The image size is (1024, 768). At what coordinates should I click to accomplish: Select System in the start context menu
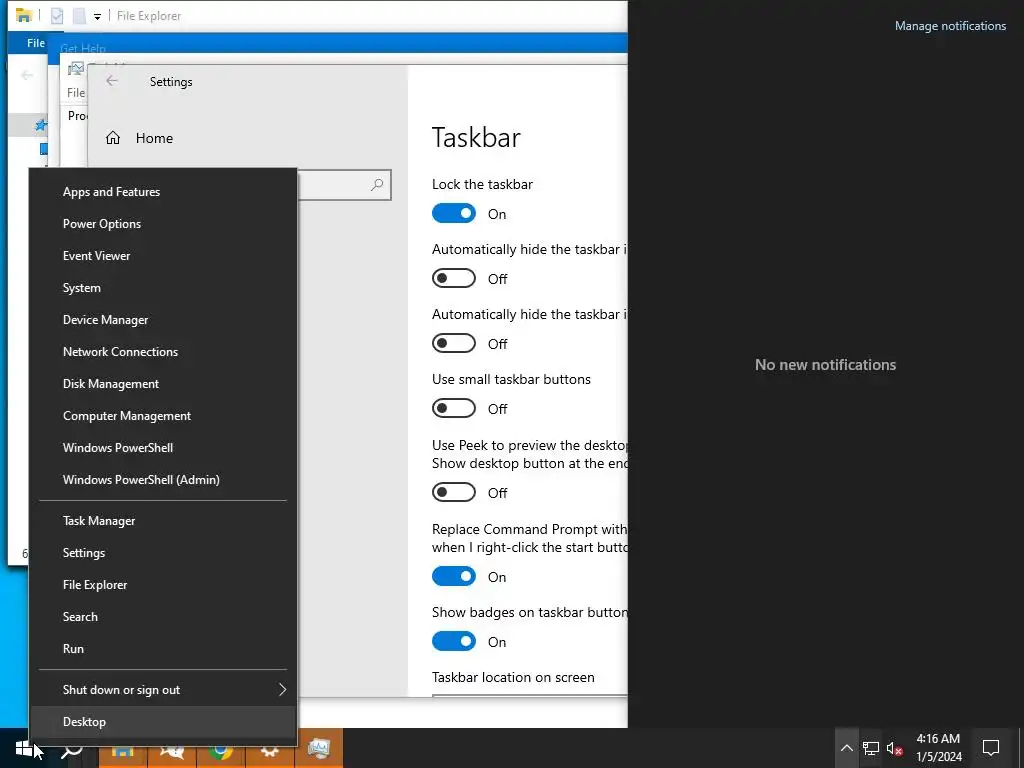pyautogui.click(x=163, y=288)
